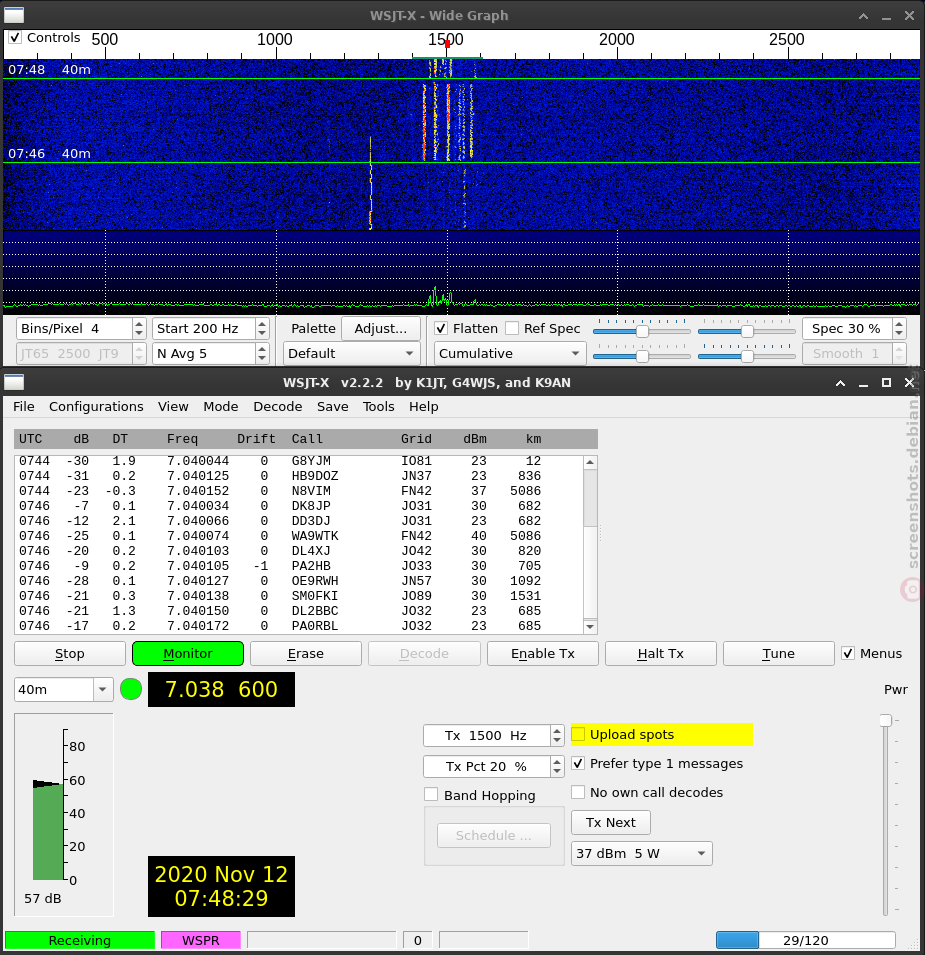Click the green receive status indicator circle

(x=131, y=689)
